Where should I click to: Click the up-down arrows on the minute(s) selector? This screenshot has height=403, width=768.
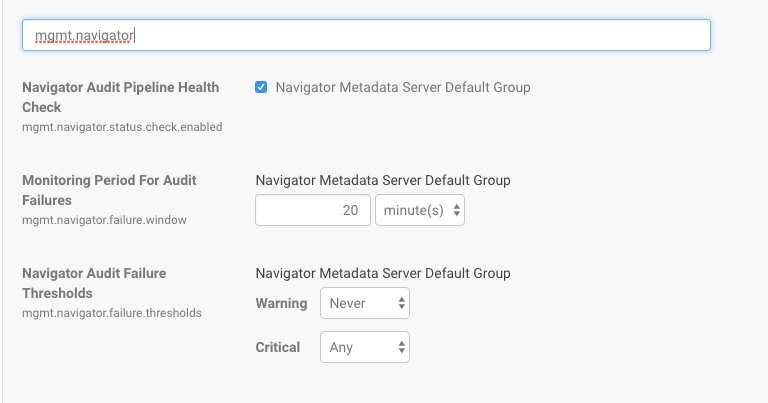point(456,211)
